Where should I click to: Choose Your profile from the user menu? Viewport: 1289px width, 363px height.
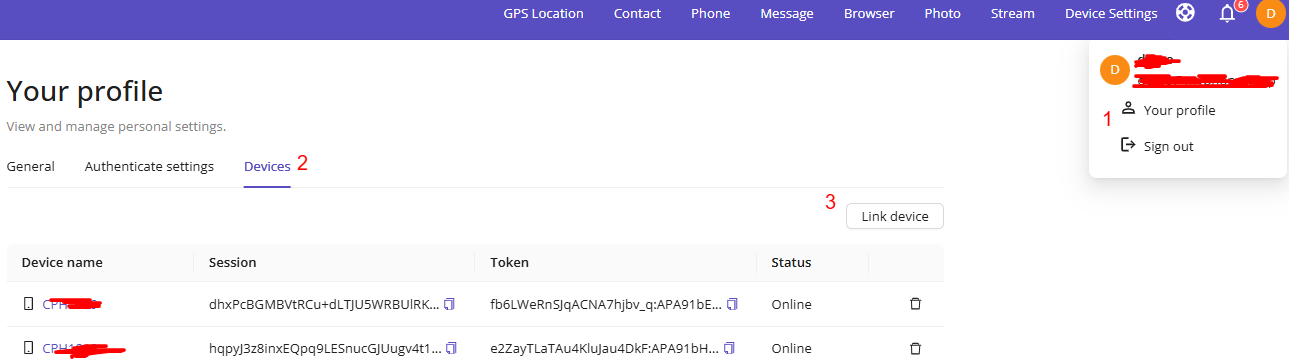tap(1179, 110)
